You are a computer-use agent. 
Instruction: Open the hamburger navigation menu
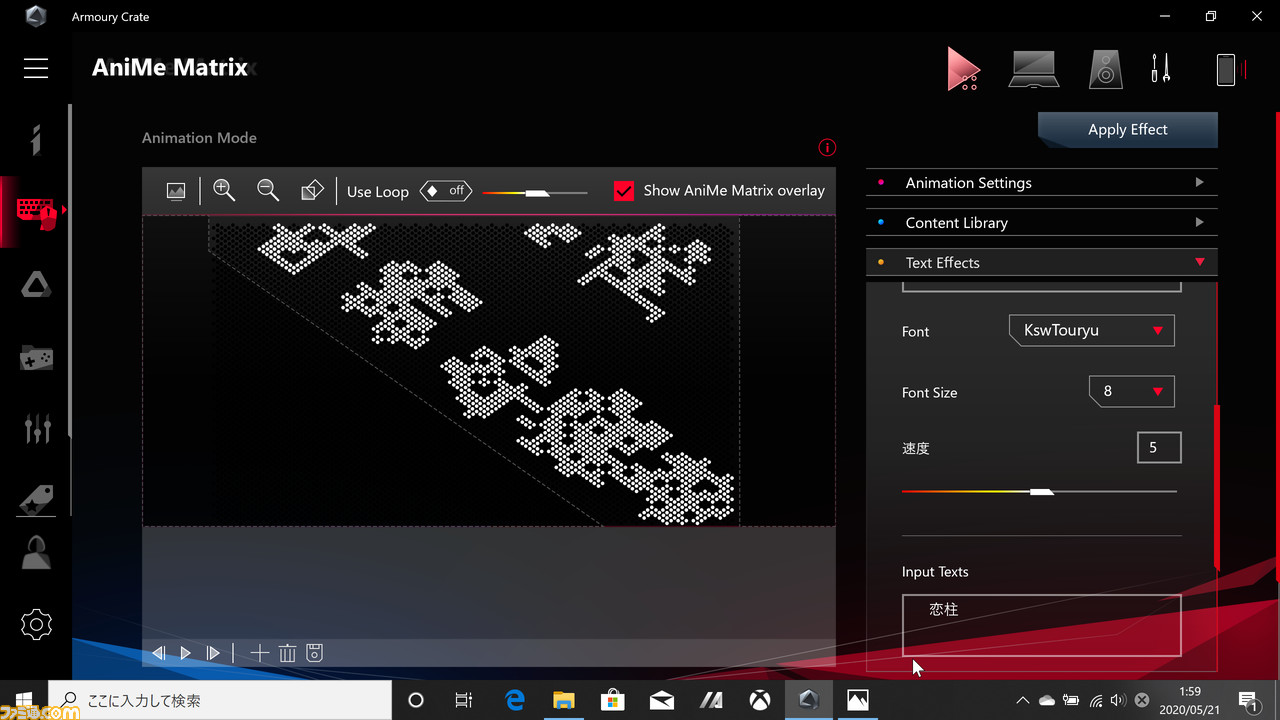[x=36, y=68]
